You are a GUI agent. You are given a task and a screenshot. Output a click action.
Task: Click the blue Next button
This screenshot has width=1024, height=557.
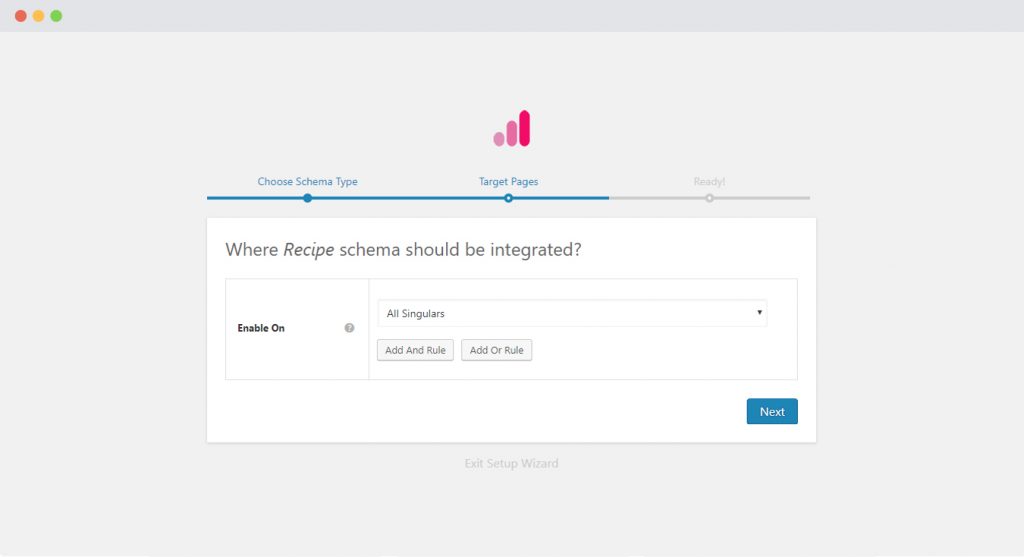point(771,412)
